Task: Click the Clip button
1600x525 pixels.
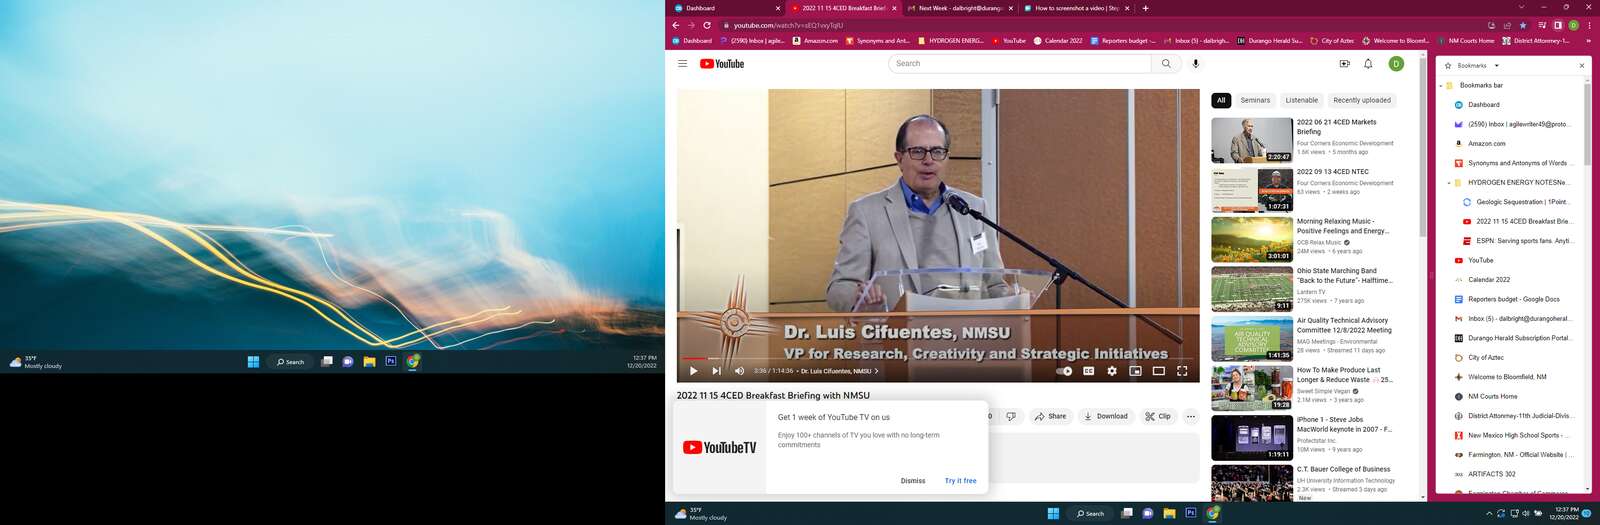Action: click(1158, 416)
